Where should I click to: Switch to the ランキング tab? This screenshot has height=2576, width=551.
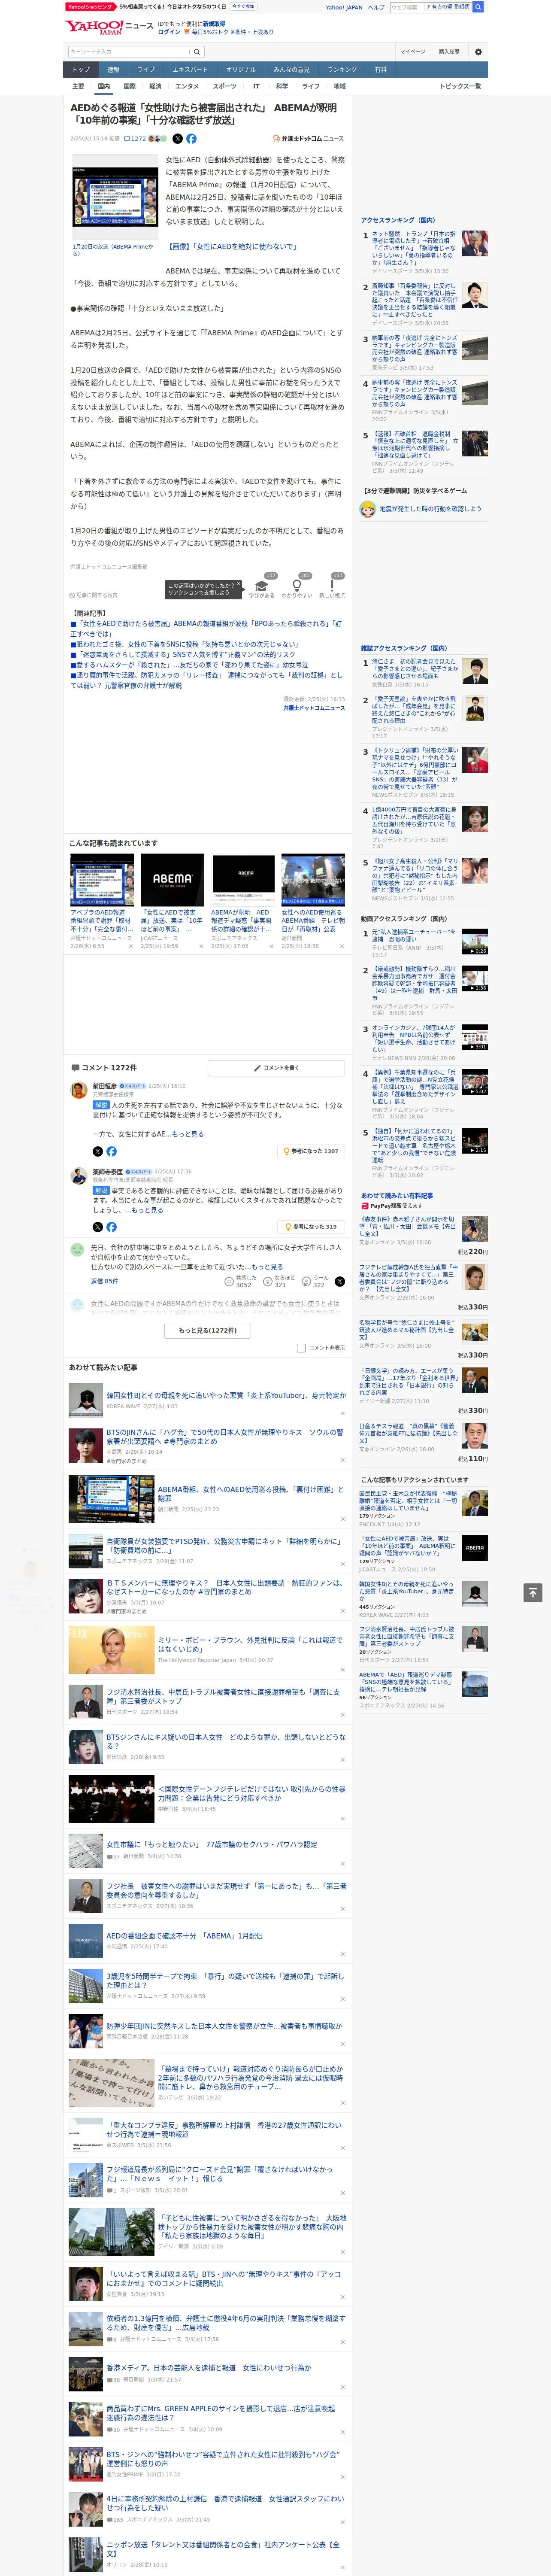point(342,70)
